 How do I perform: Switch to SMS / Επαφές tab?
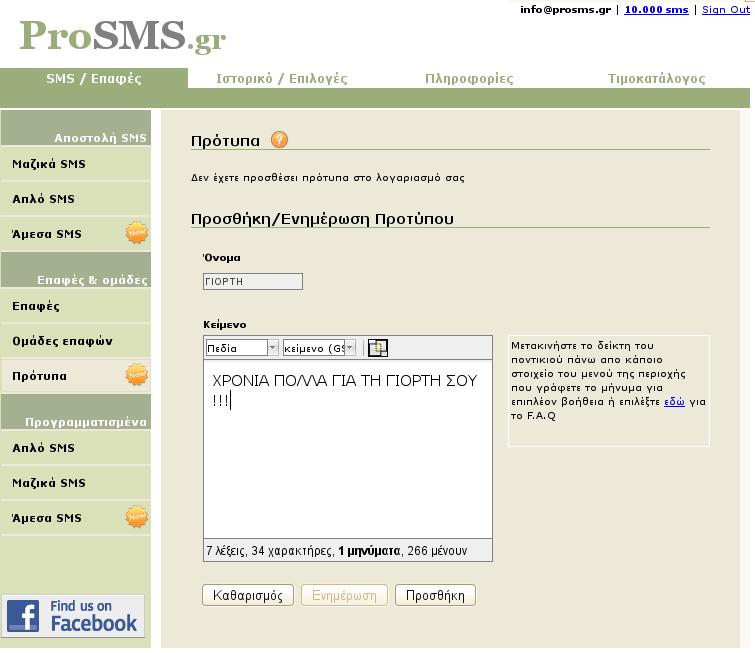point(94,78)
